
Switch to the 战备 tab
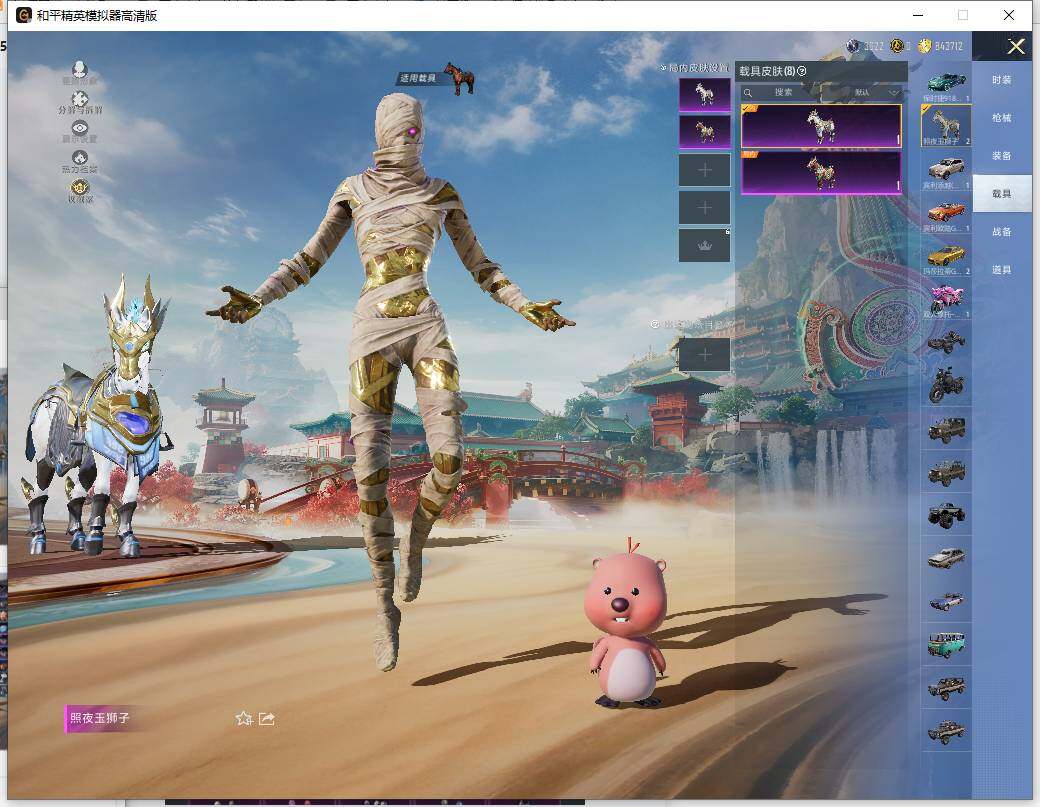pos(1002,232)
